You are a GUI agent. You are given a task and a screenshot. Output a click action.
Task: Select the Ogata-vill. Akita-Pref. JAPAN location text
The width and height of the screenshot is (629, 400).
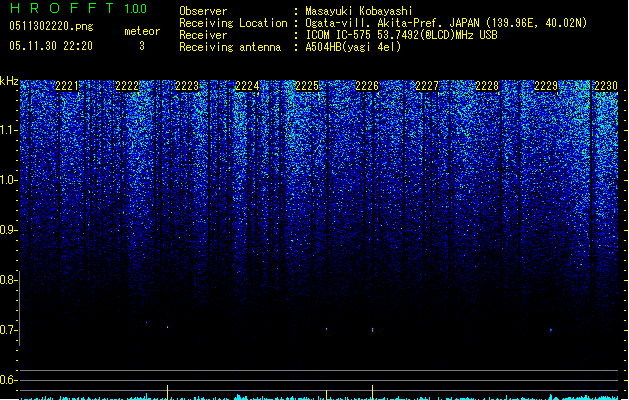click(446, 23)
